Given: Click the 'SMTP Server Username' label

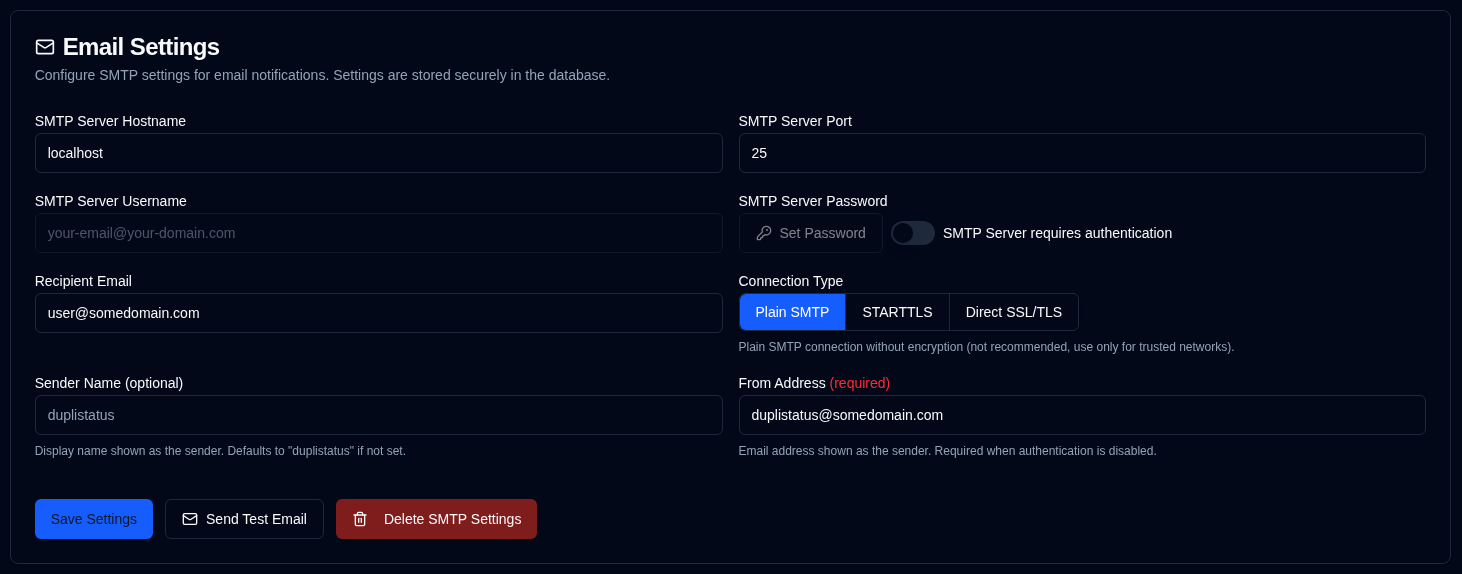Looking at the screenshot, I should pyautogui.click(x=111, y=201).
